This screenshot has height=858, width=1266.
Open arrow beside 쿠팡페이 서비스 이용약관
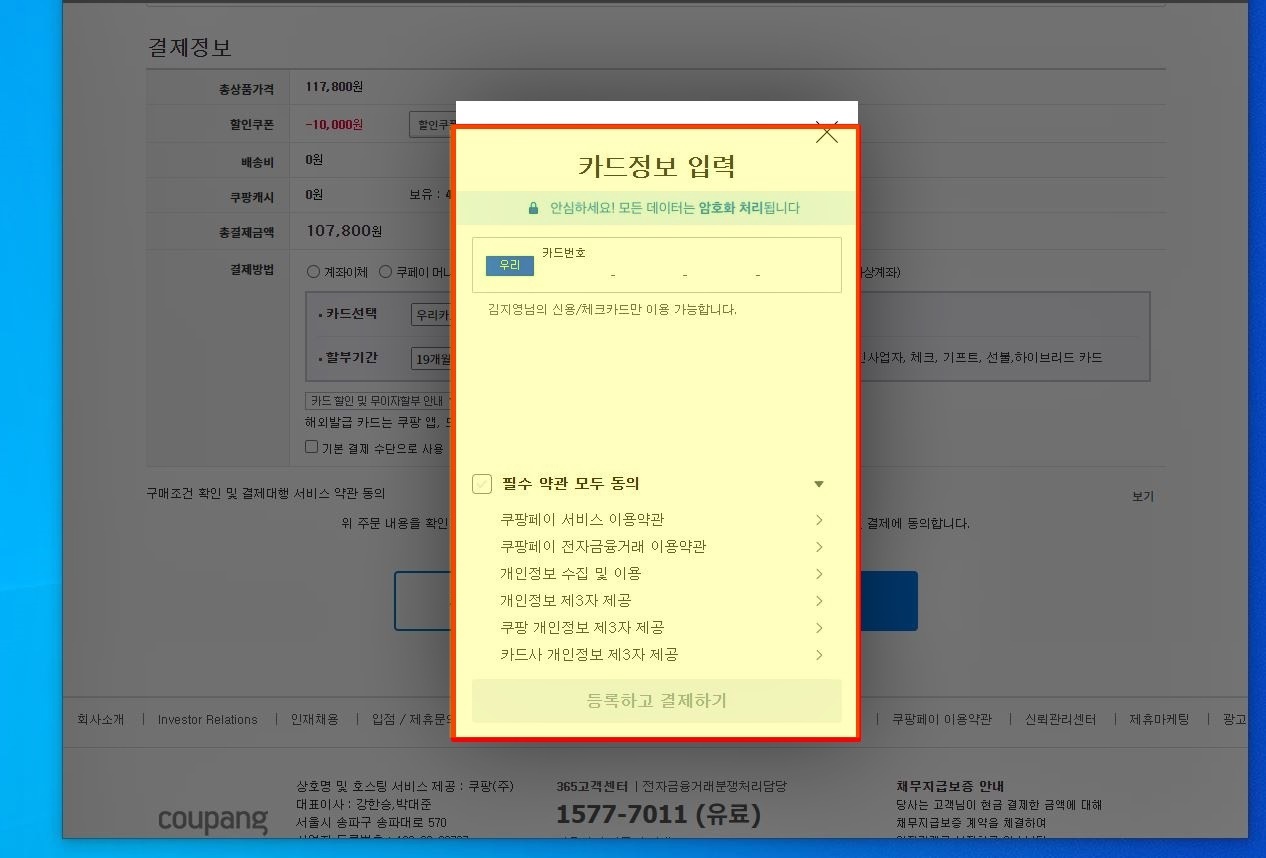point(819,520)
